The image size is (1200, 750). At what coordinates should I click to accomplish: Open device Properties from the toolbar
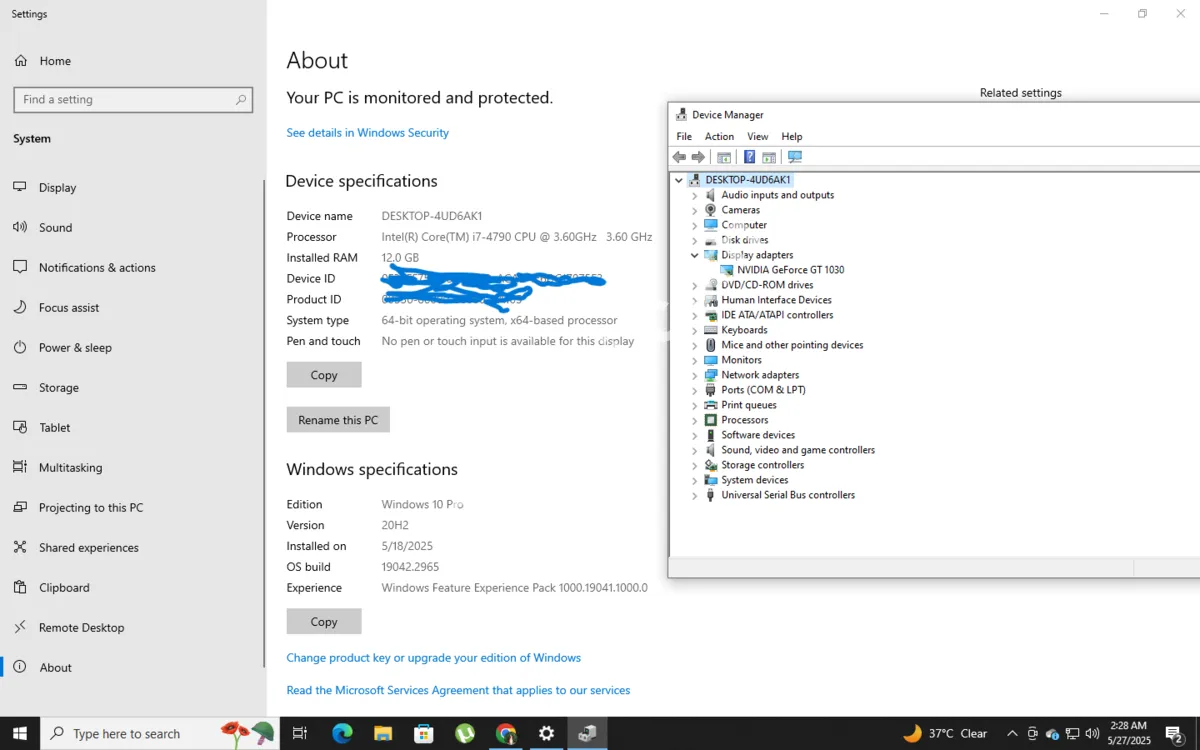coord(724,156)
